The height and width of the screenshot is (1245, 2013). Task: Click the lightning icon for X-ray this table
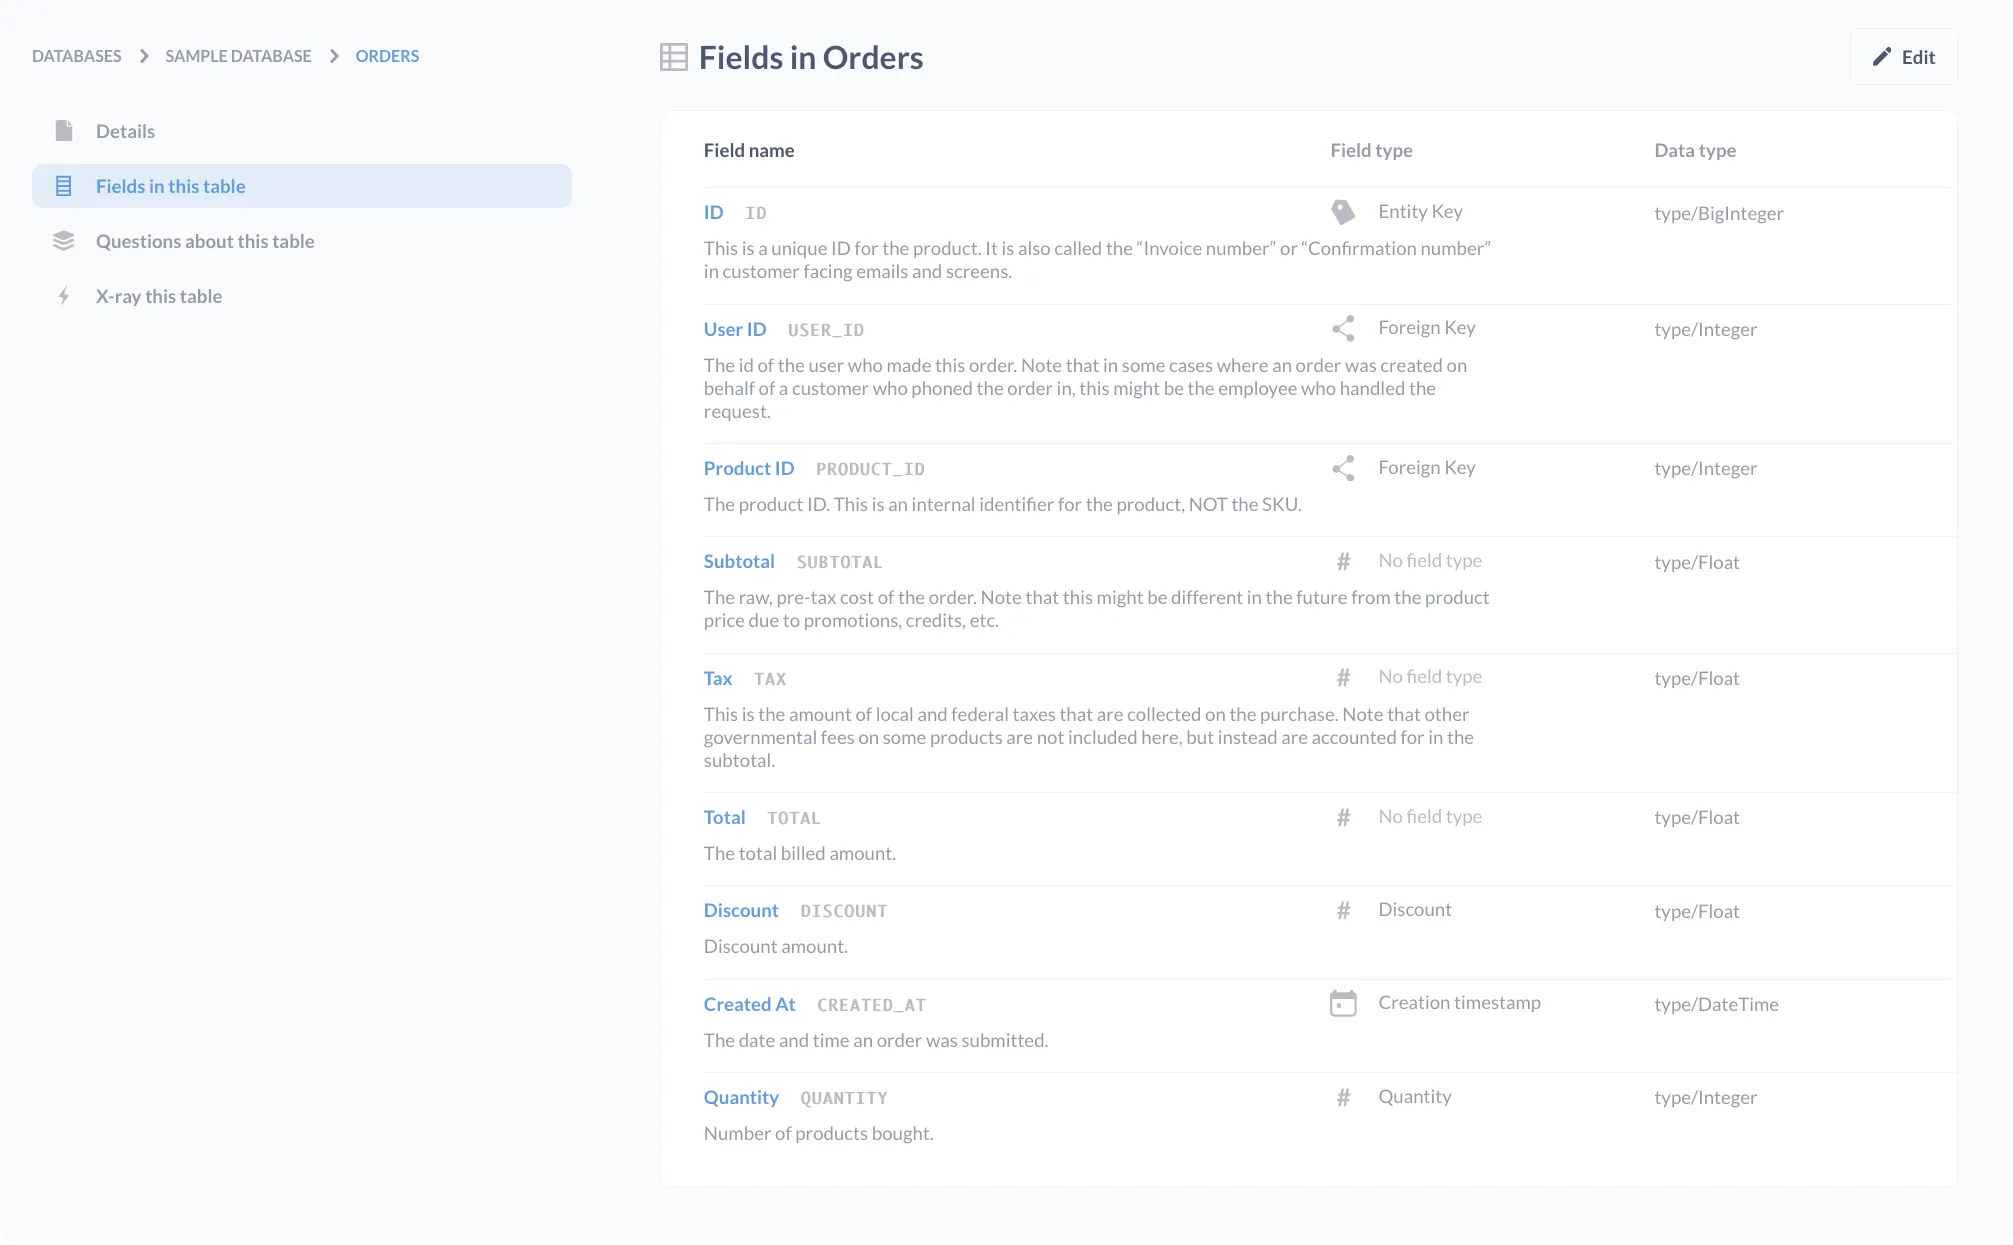pyautogui.click(x=64, y=295)
